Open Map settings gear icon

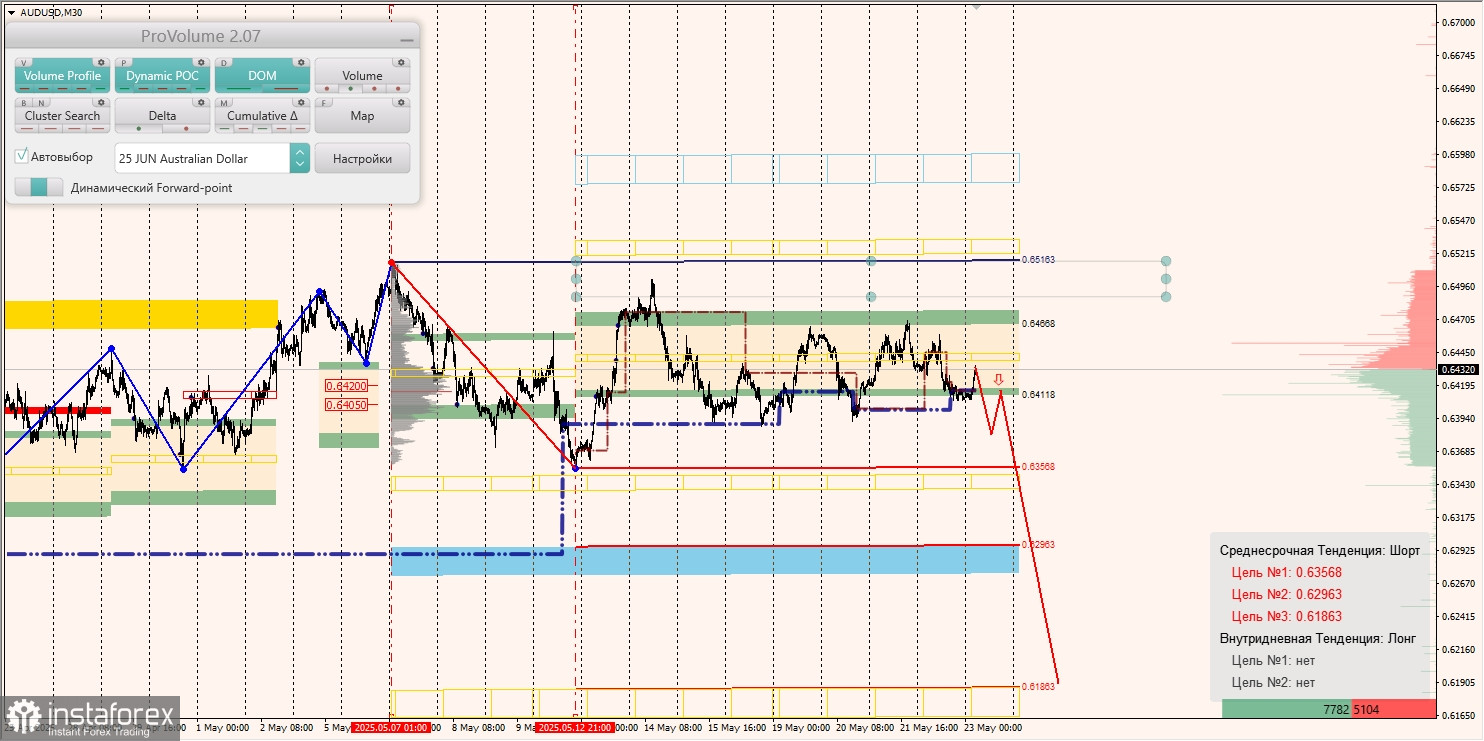tap(401, 102)
